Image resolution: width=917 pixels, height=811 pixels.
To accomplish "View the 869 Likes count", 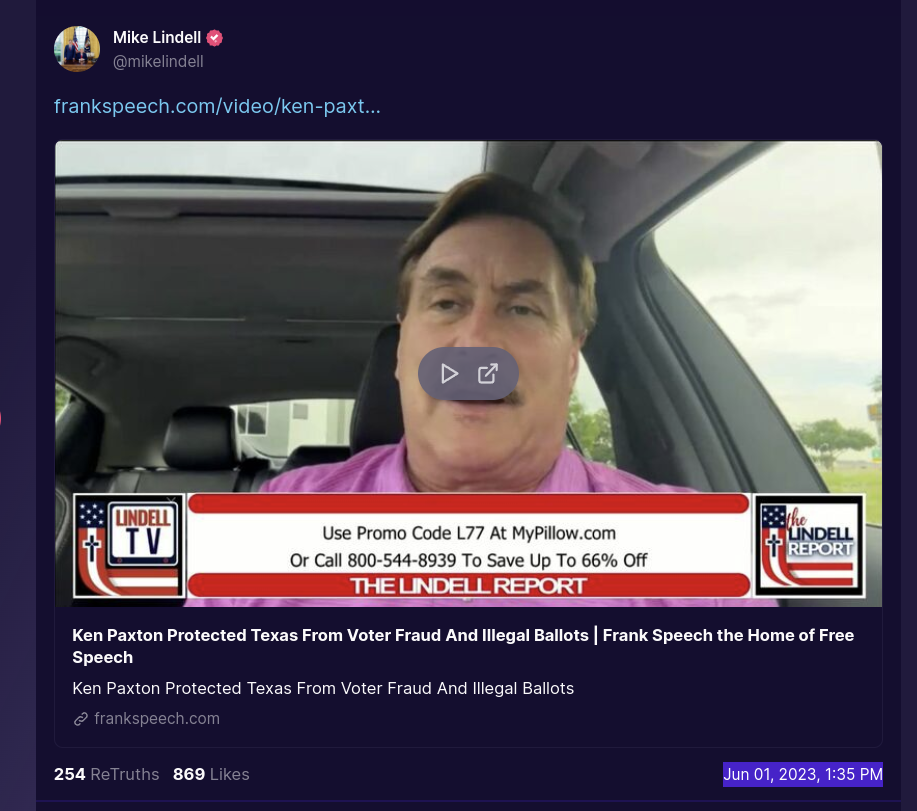I will coord(211,774).
